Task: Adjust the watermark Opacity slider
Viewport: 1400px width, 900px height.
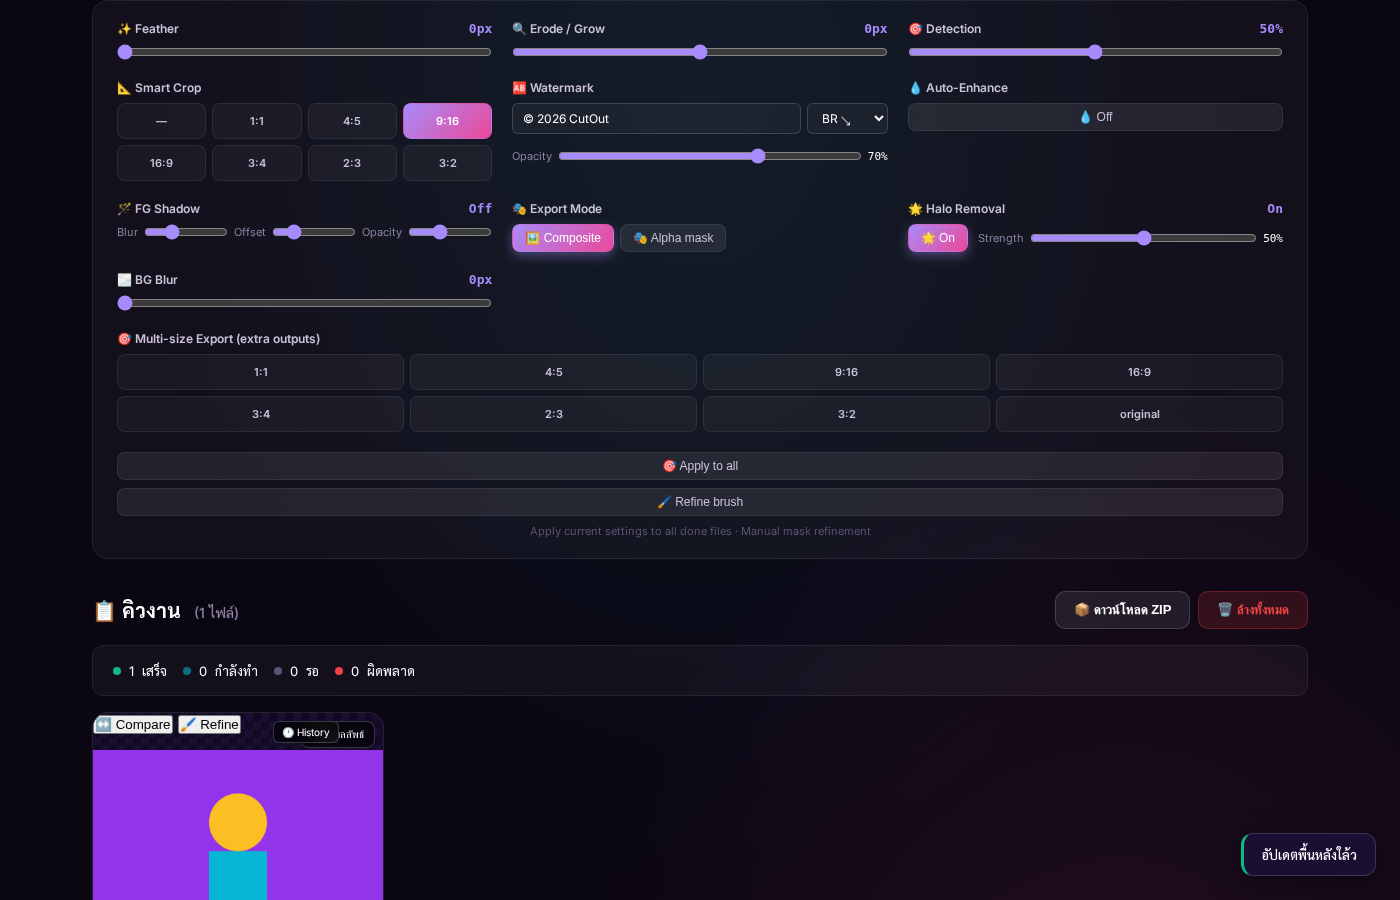Action: click(x=710, y=156)
